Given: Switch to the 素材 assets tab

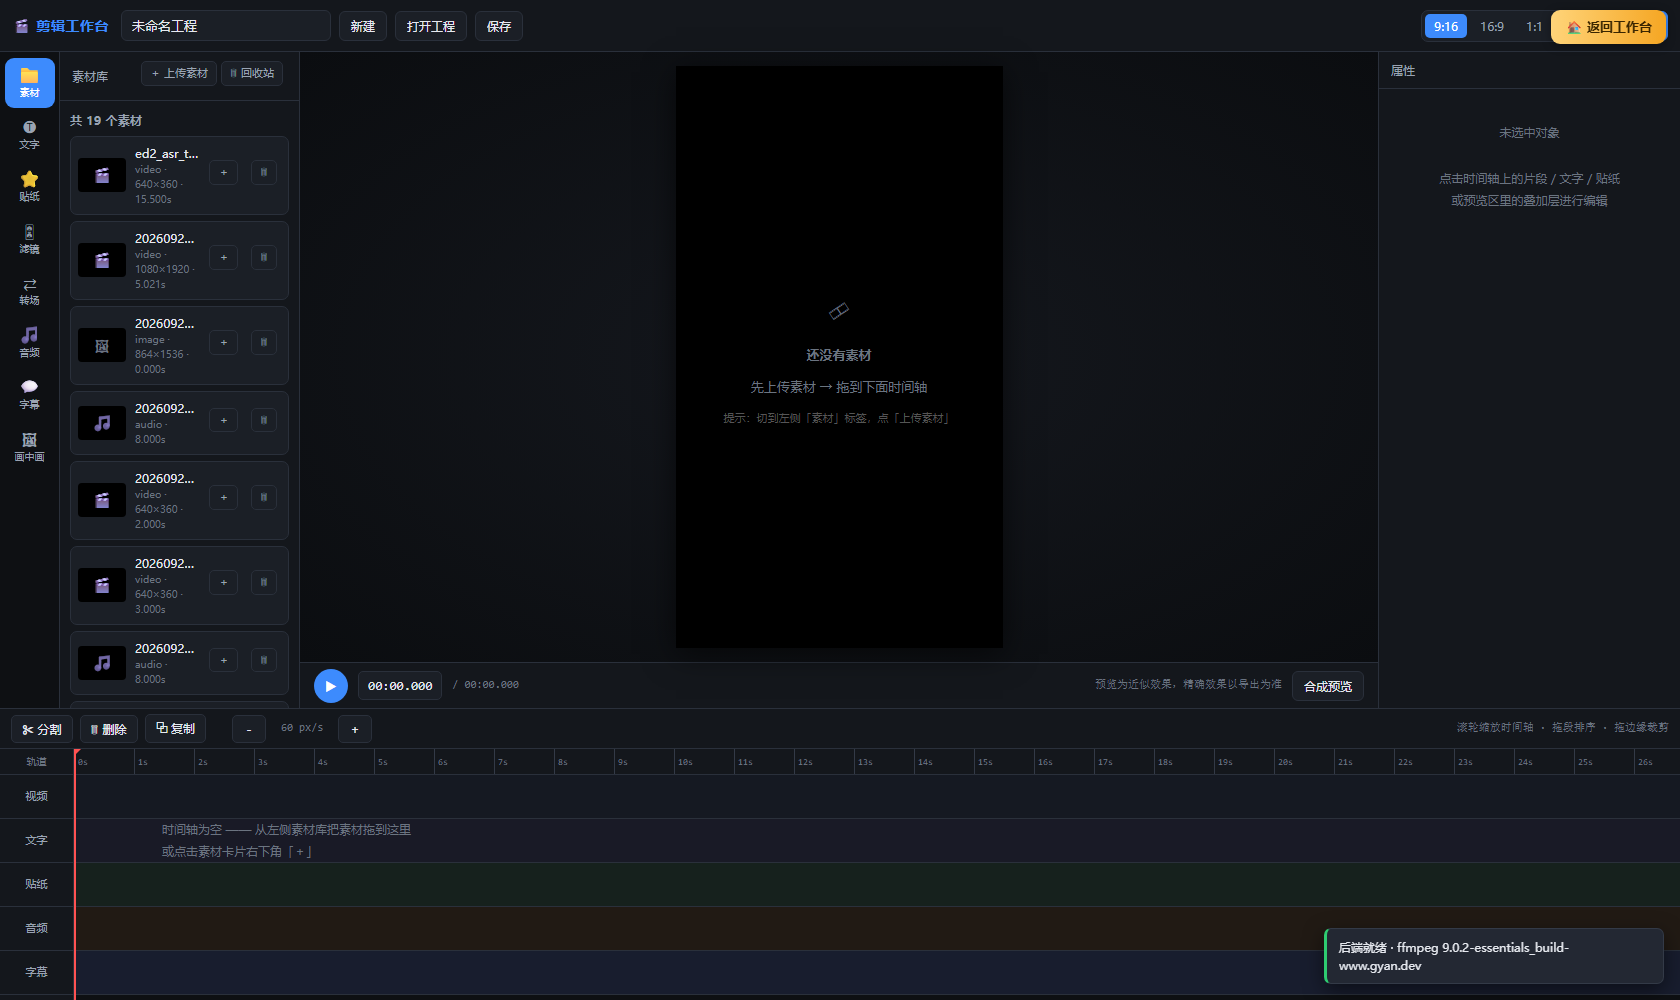Looking at the screenshot, I should [x=30, y=83].
